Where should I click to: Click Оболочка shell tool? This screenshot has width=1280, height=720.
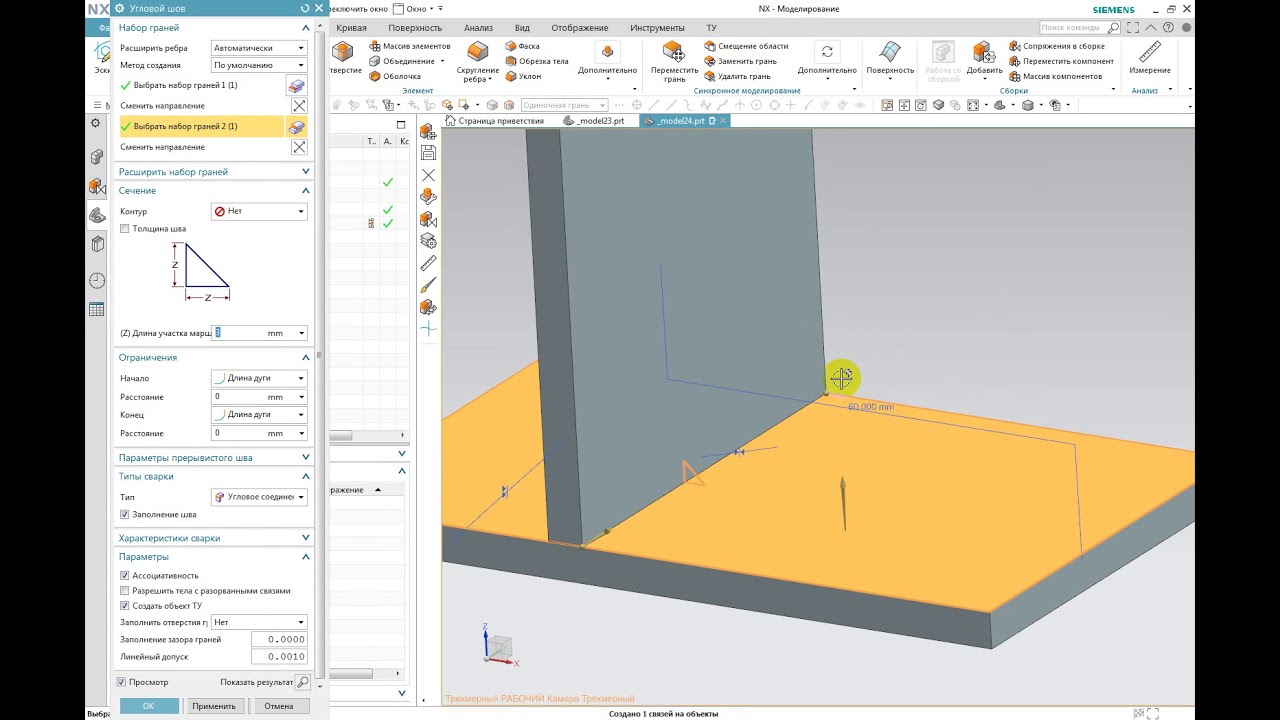tap(395, 76)
